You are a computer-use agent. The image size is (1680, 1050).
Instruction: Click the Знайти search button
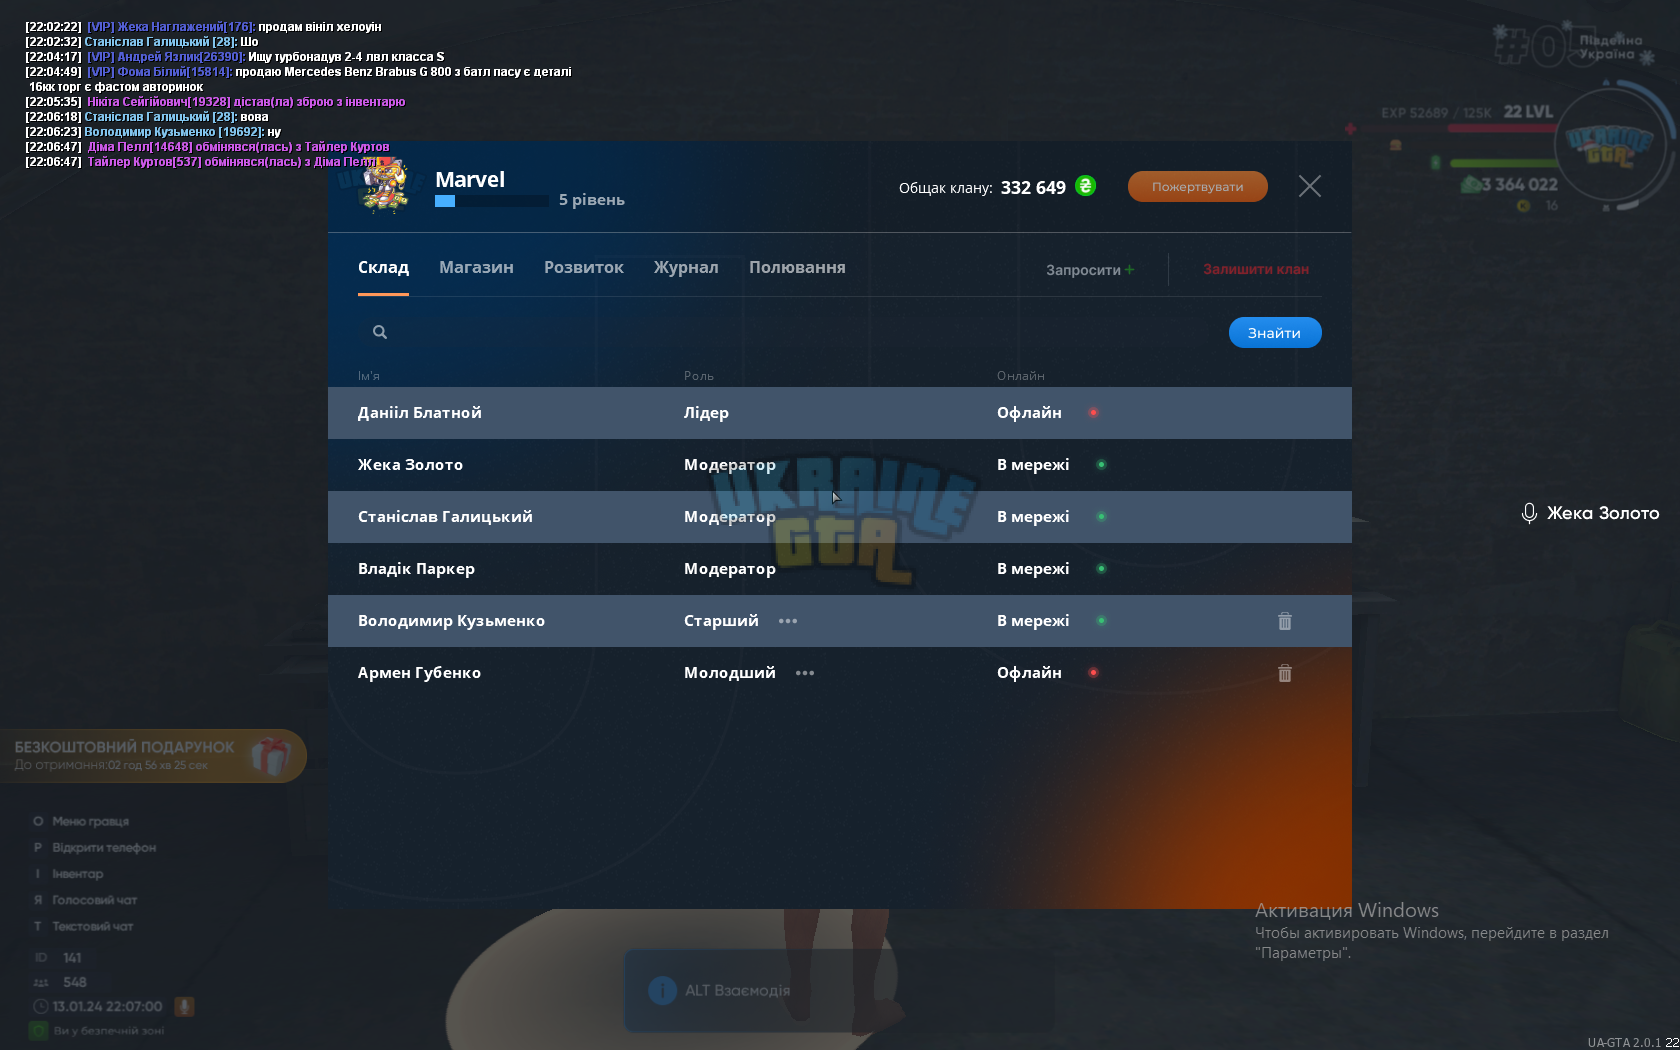tap(1275, 333)
